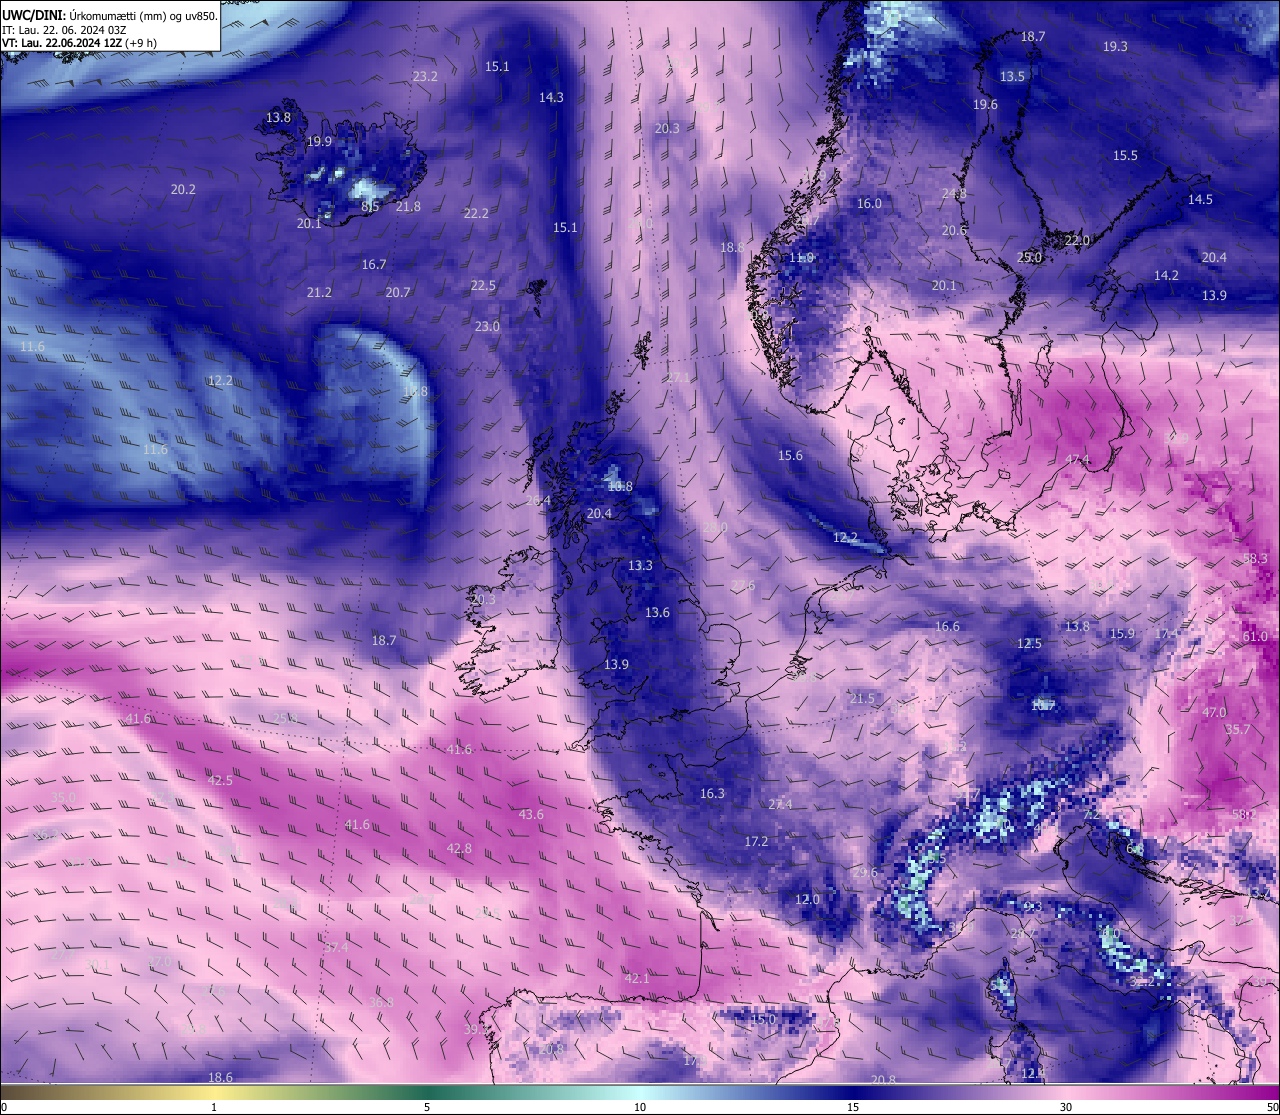Click the VT: Lau. 22.06.2024 12Z line
The image size is (1280, 1115).
point(79,43)
